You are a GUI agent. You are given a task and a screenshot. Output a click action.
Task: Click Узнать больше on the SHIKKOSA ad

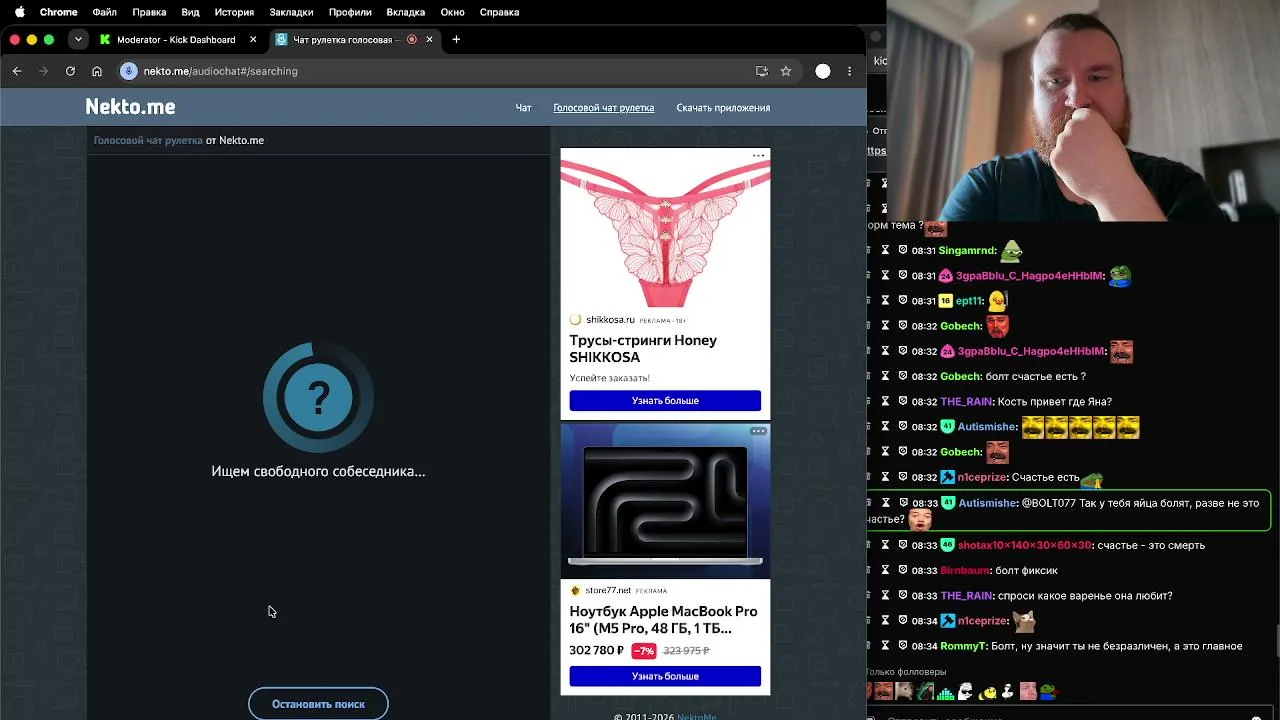[x=665, y=400]
